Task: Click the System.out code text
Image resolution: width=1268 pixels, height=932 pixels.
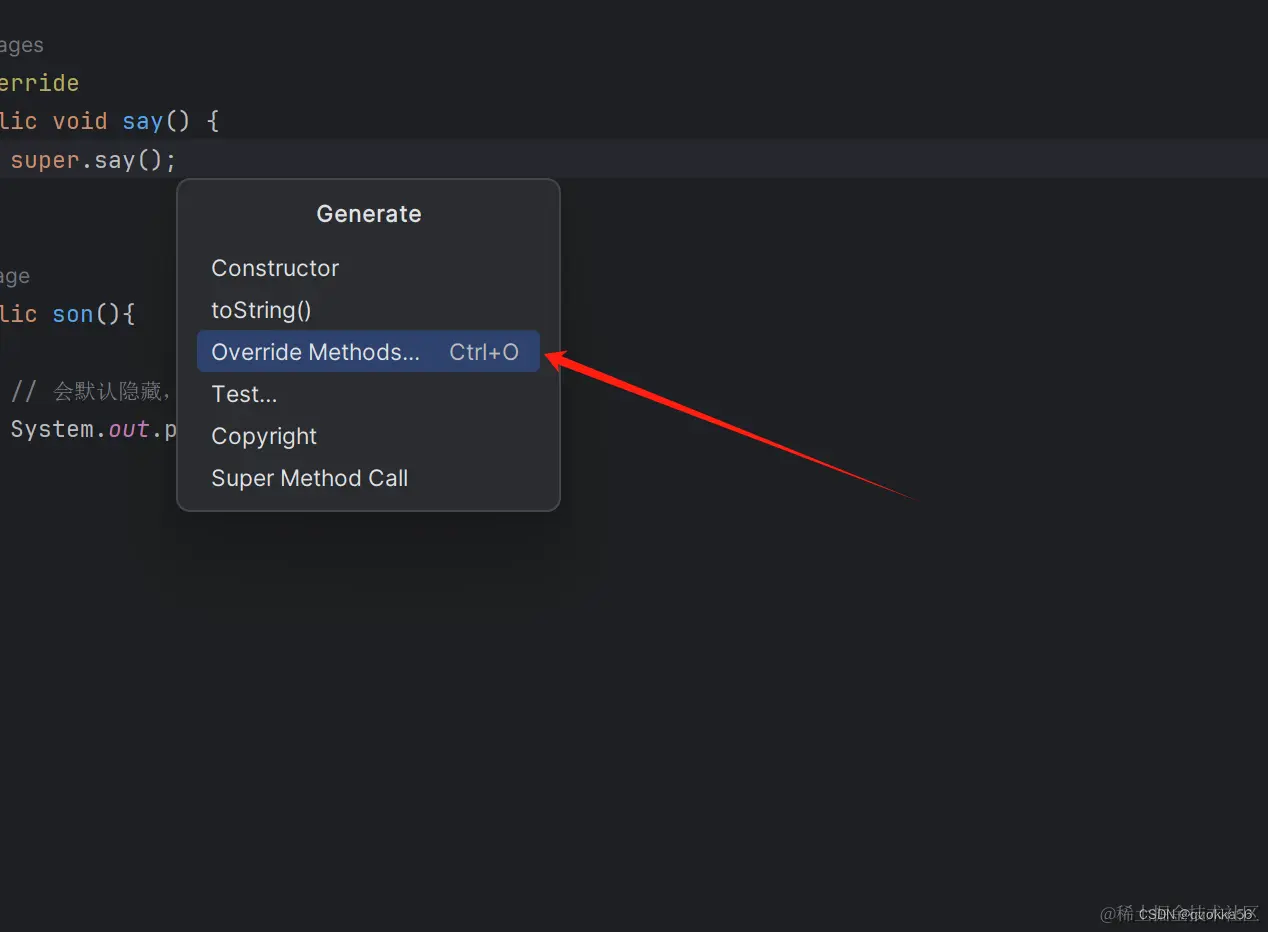Action: (x=80, y=429)
